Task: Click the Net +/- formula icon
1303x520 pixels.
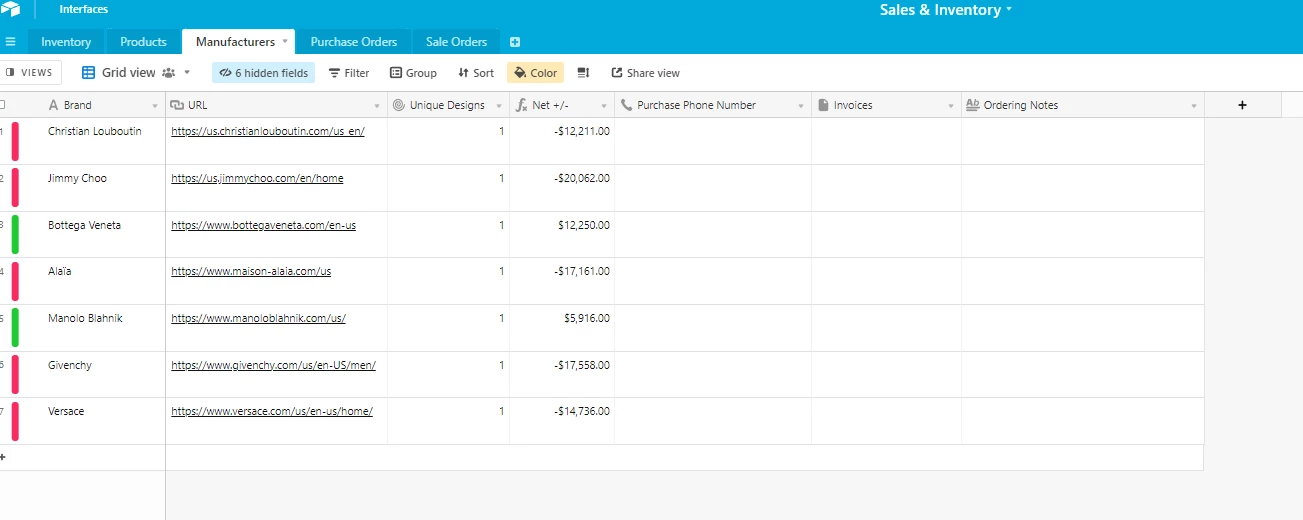Action: click(x=521, y=105)
